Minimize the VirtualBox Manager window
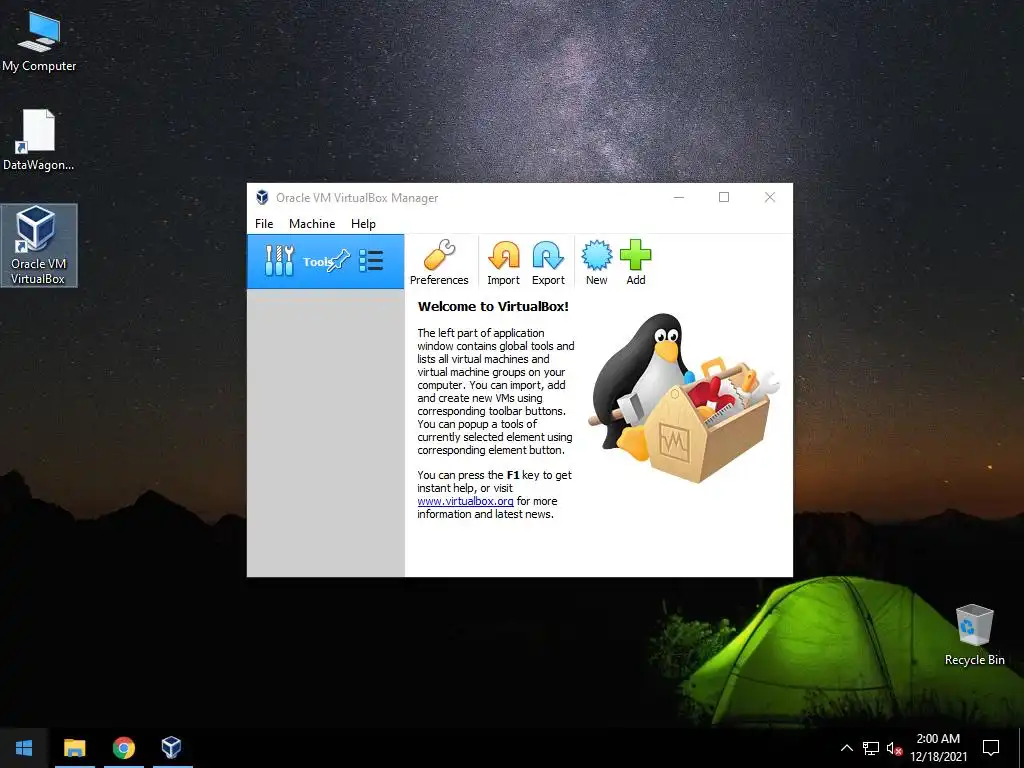Image resolution: width=1024 pixels, height=768 pixels. [x=679, y=197]
